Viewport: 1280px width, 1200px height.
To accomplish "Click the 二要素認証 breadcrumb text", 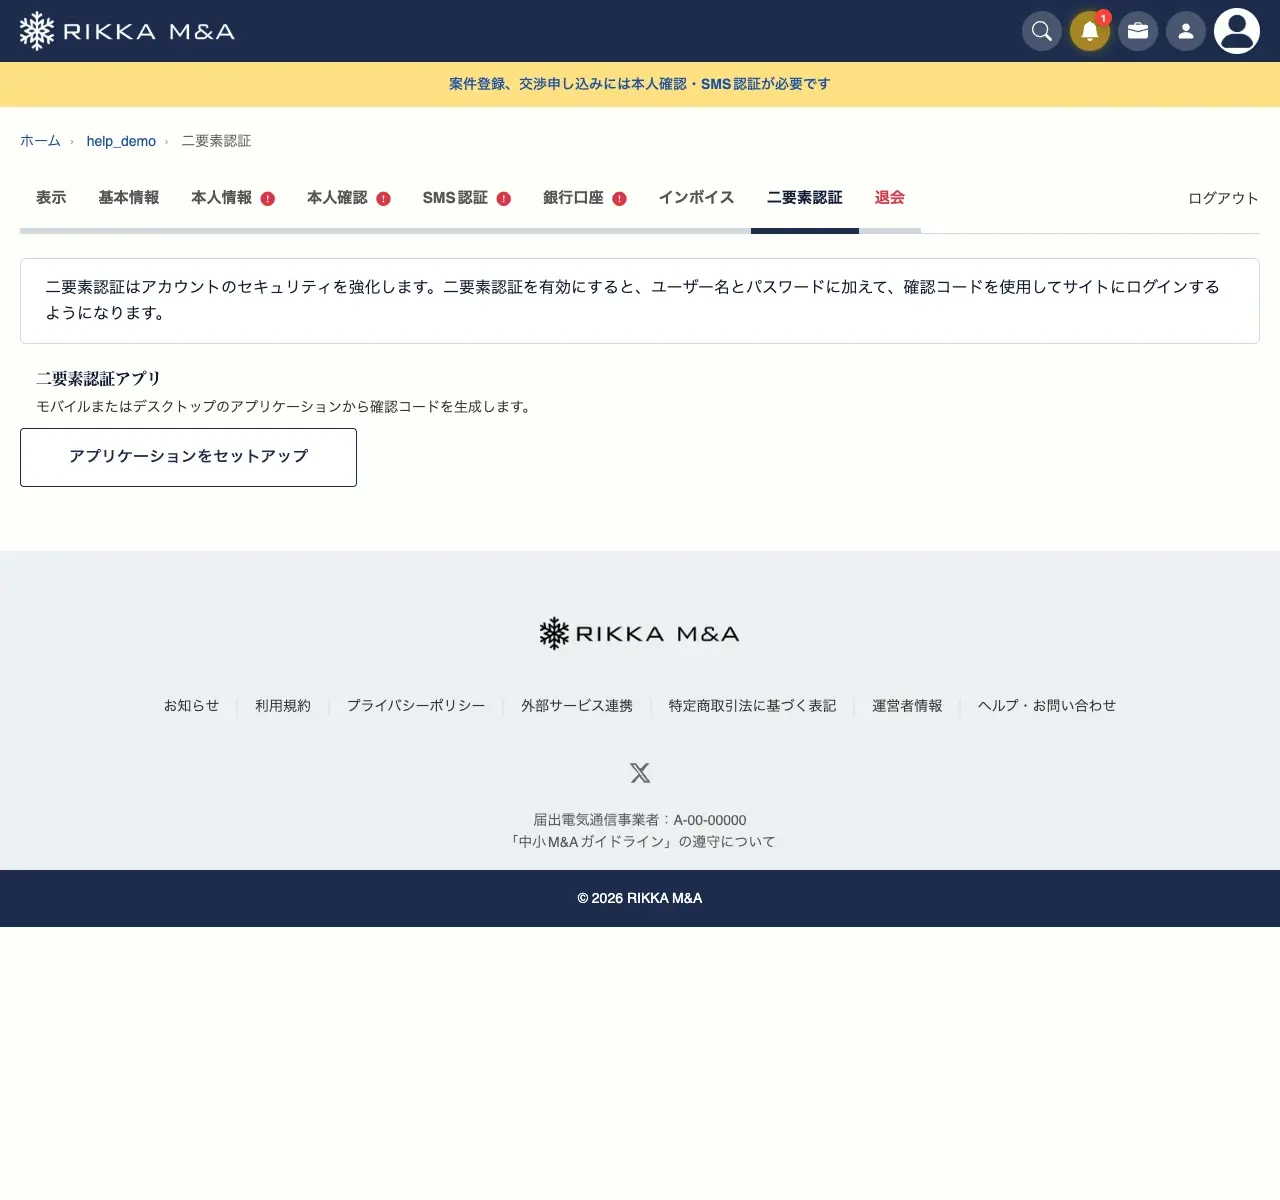I will [x=216, y=141].
